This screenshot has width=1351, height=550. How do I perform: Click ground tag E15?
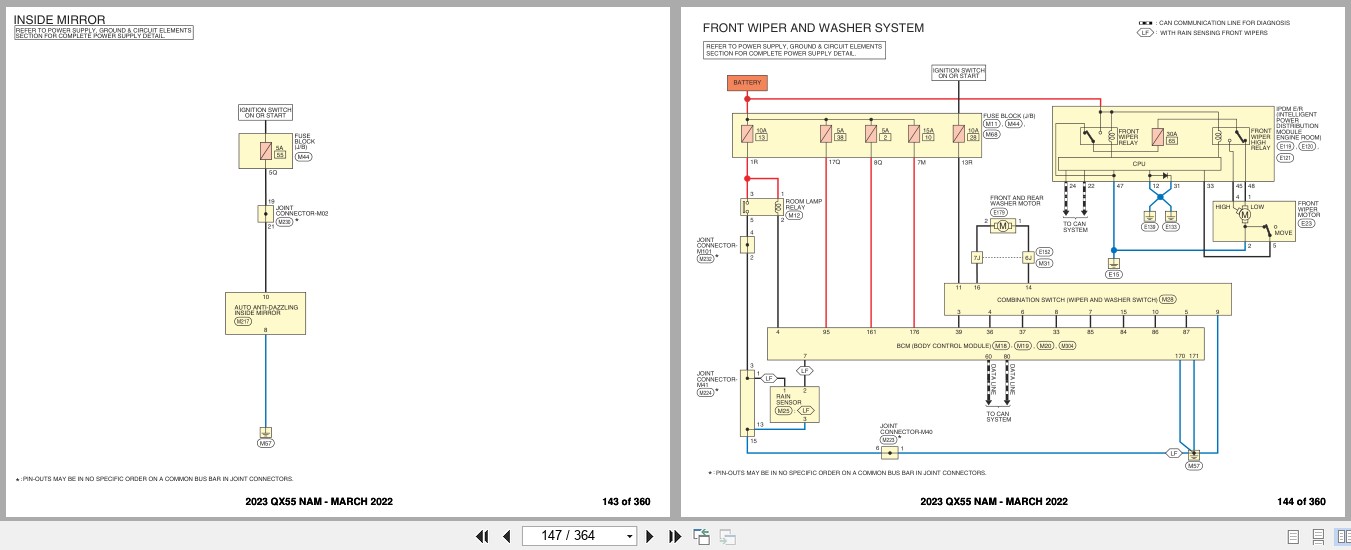pos(1113,273)
